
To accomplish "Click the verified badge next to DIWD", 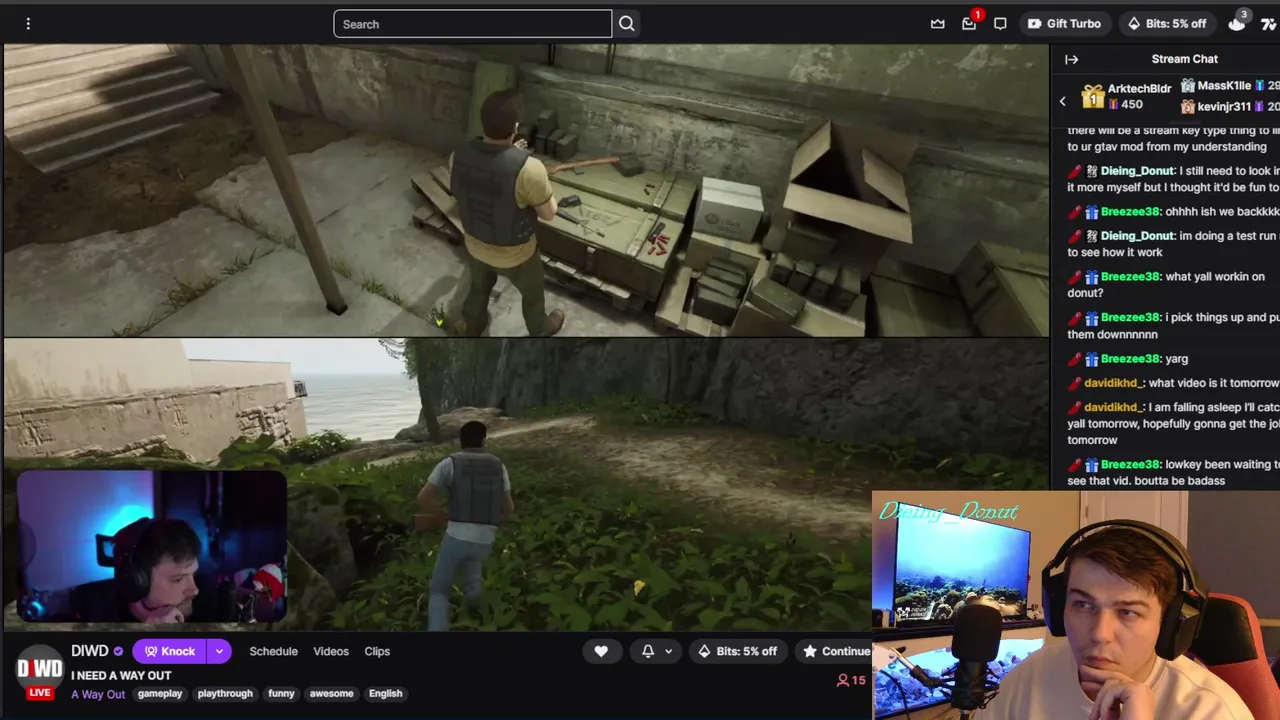I will [118, 652].
